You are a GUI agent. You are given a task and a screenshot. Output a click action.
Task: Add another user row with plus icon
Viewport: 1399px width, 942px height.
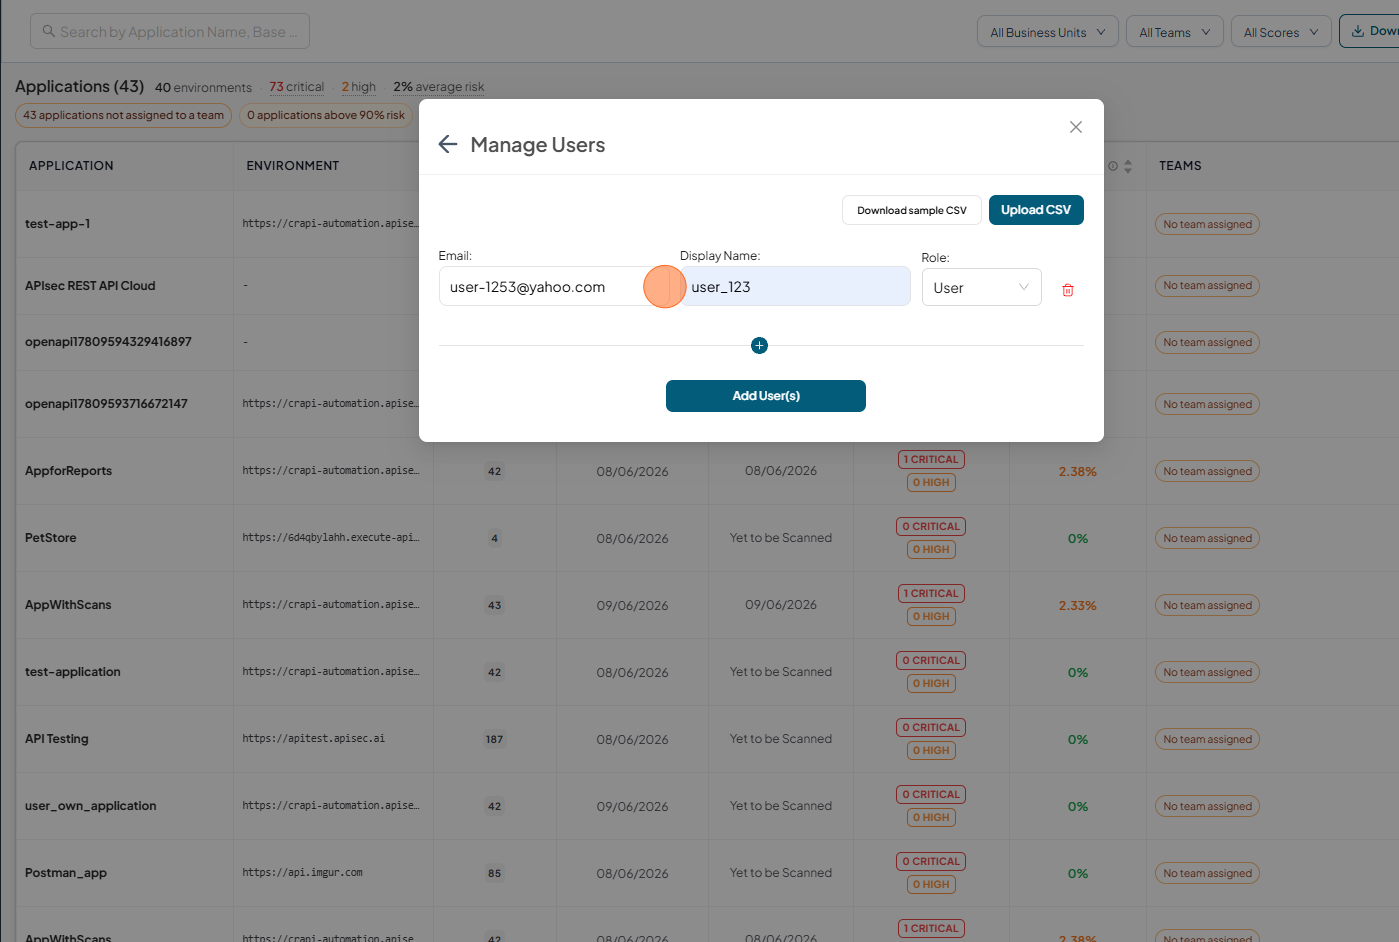coord(759,346)
